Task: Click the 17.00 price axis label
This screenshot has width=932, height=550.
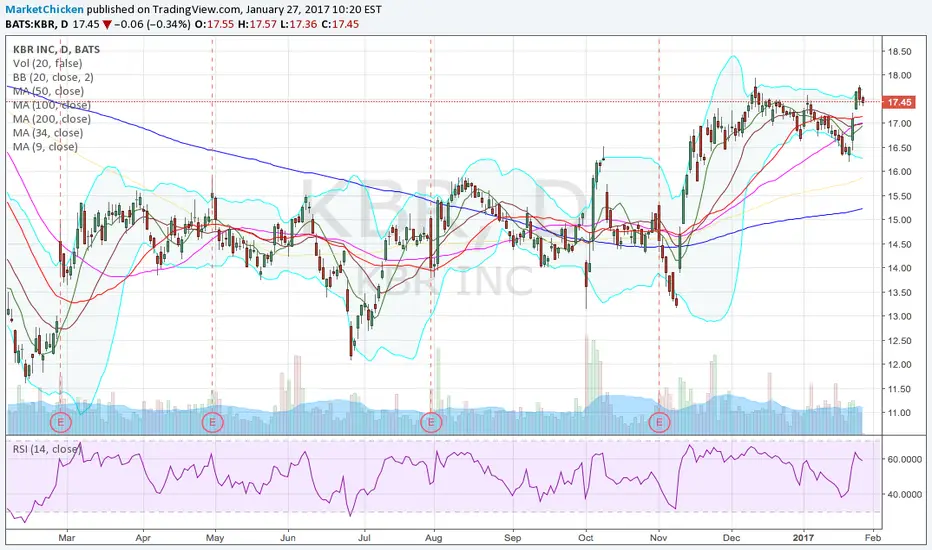Action: (899, 124)
